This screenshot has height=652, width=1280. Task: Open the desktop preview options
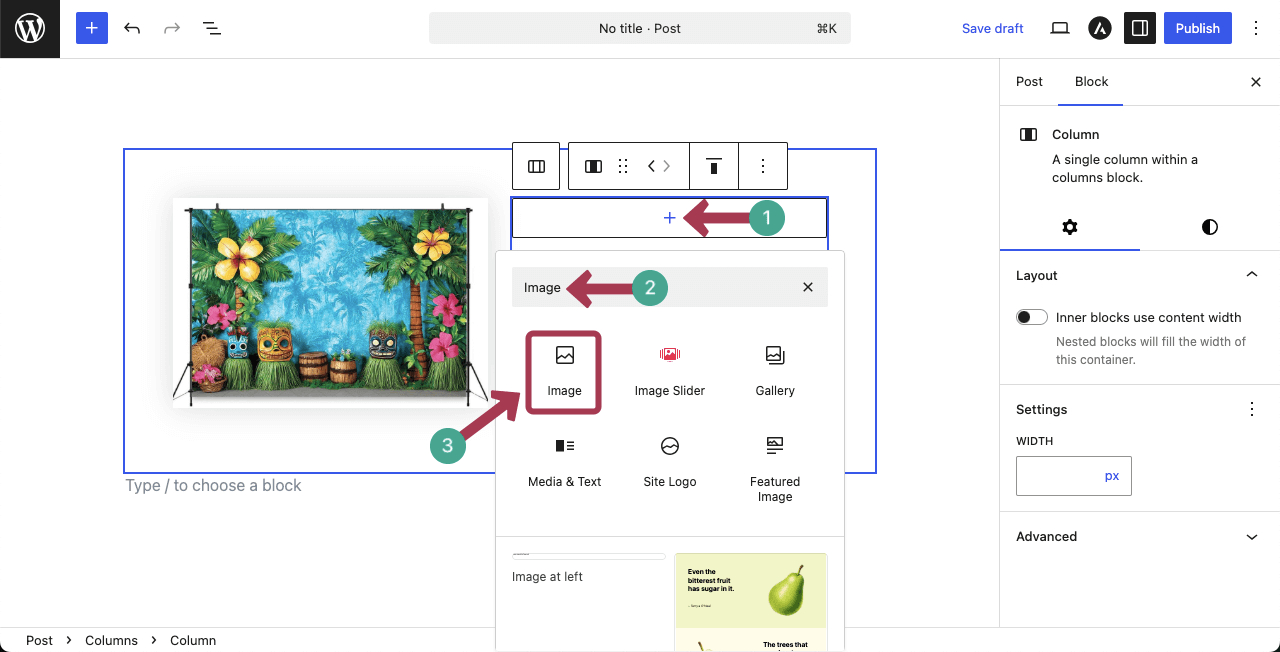click(1060, 28)
